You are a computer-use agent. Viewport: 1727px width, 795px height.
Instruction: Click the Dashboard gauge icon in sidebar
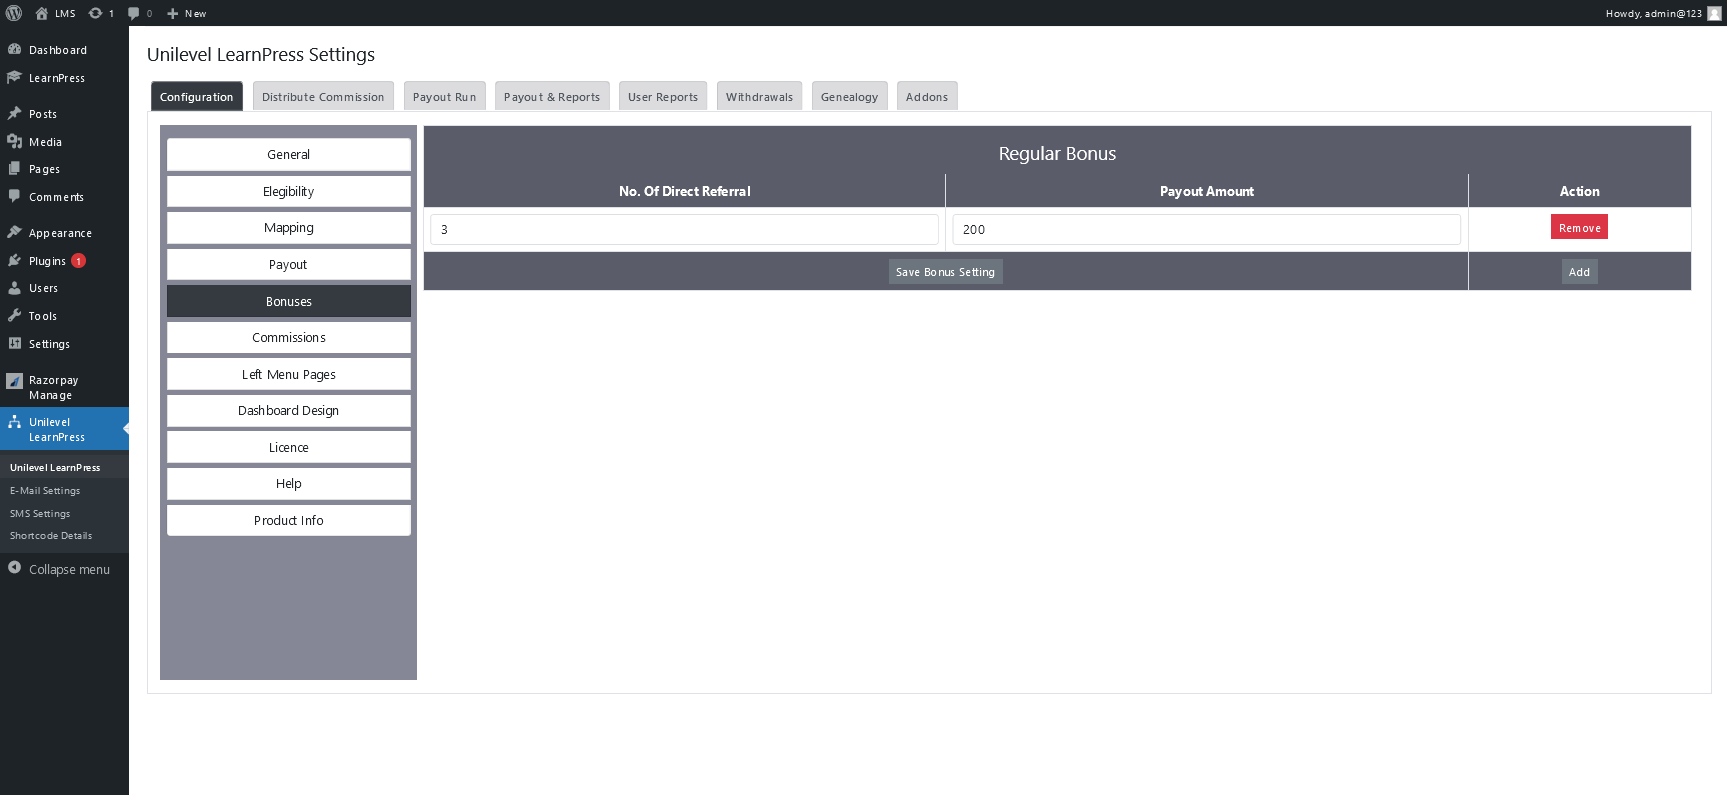(x=14, y=49)
